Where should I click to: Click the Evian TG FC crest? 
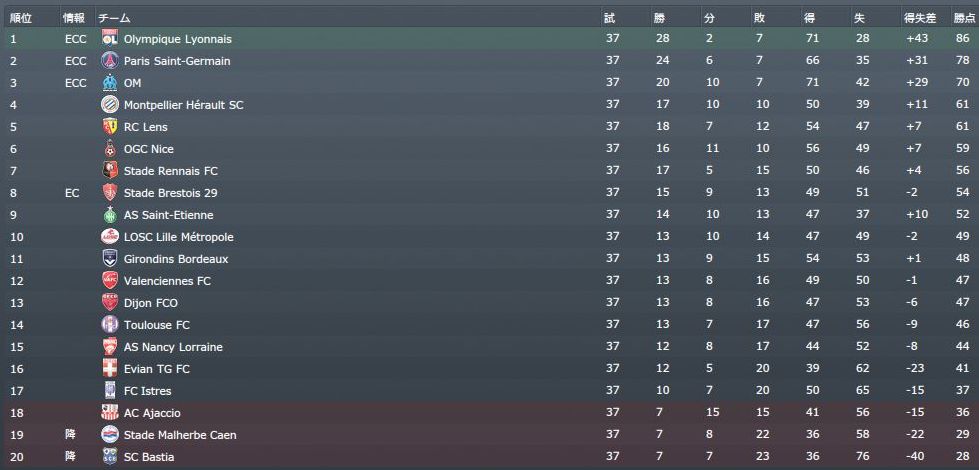[110, 369]
